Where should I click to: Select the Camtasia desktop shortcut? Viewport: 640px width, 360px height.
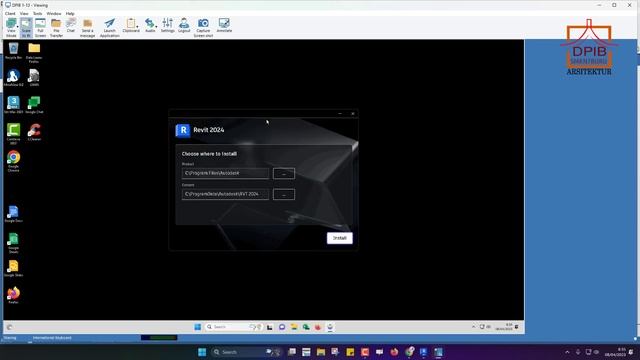[x=13, y=134]
